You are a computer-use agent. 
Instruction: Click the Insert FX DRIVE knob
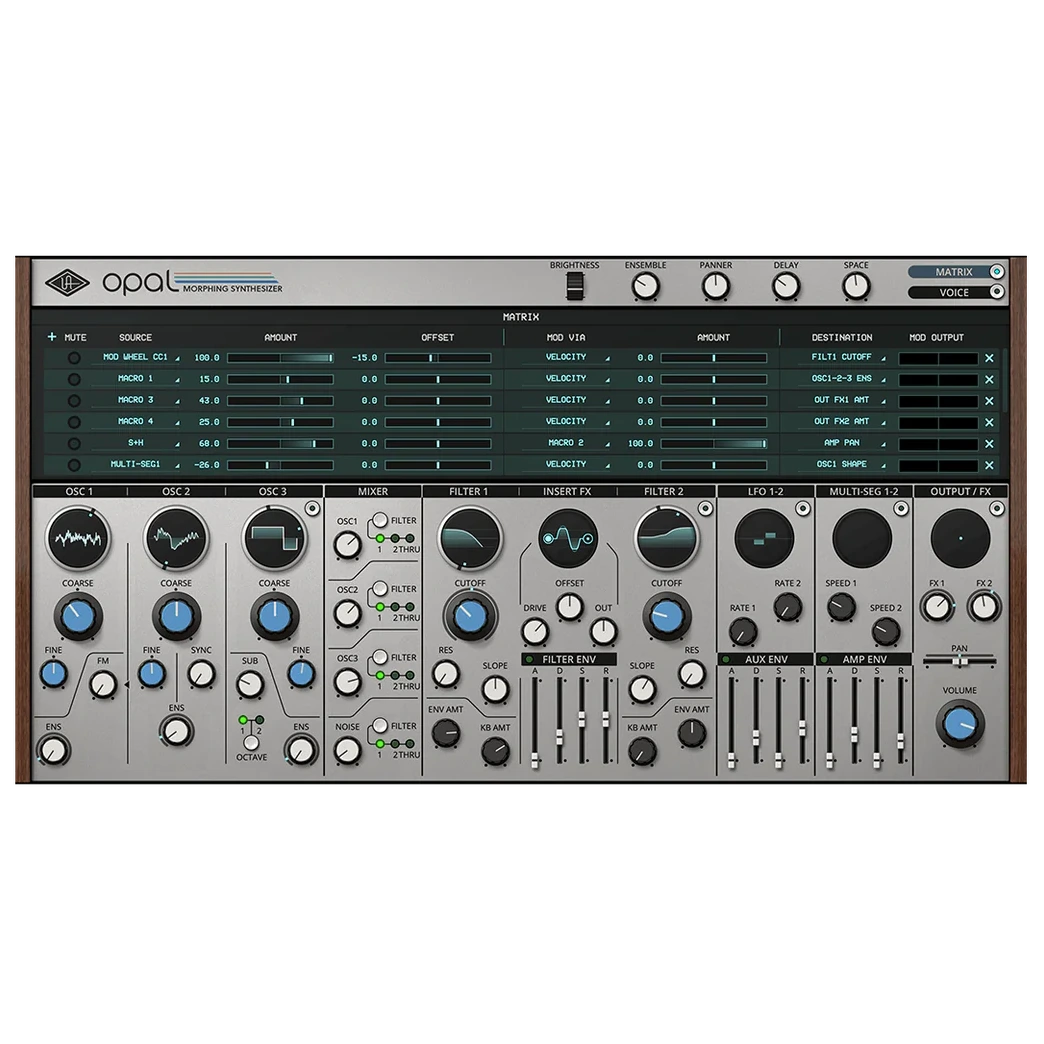(x=535, y=632)
